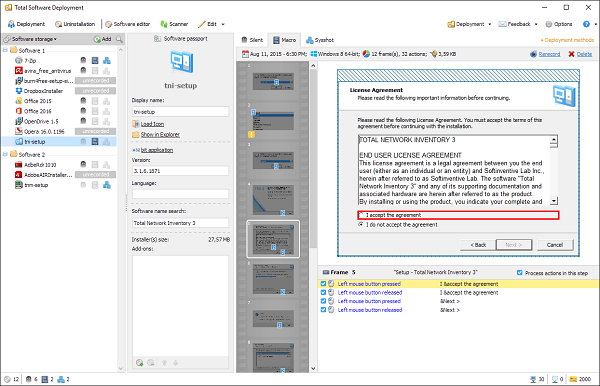
Task: Click the blue help question mark icon
Action: tap(586, 24)
